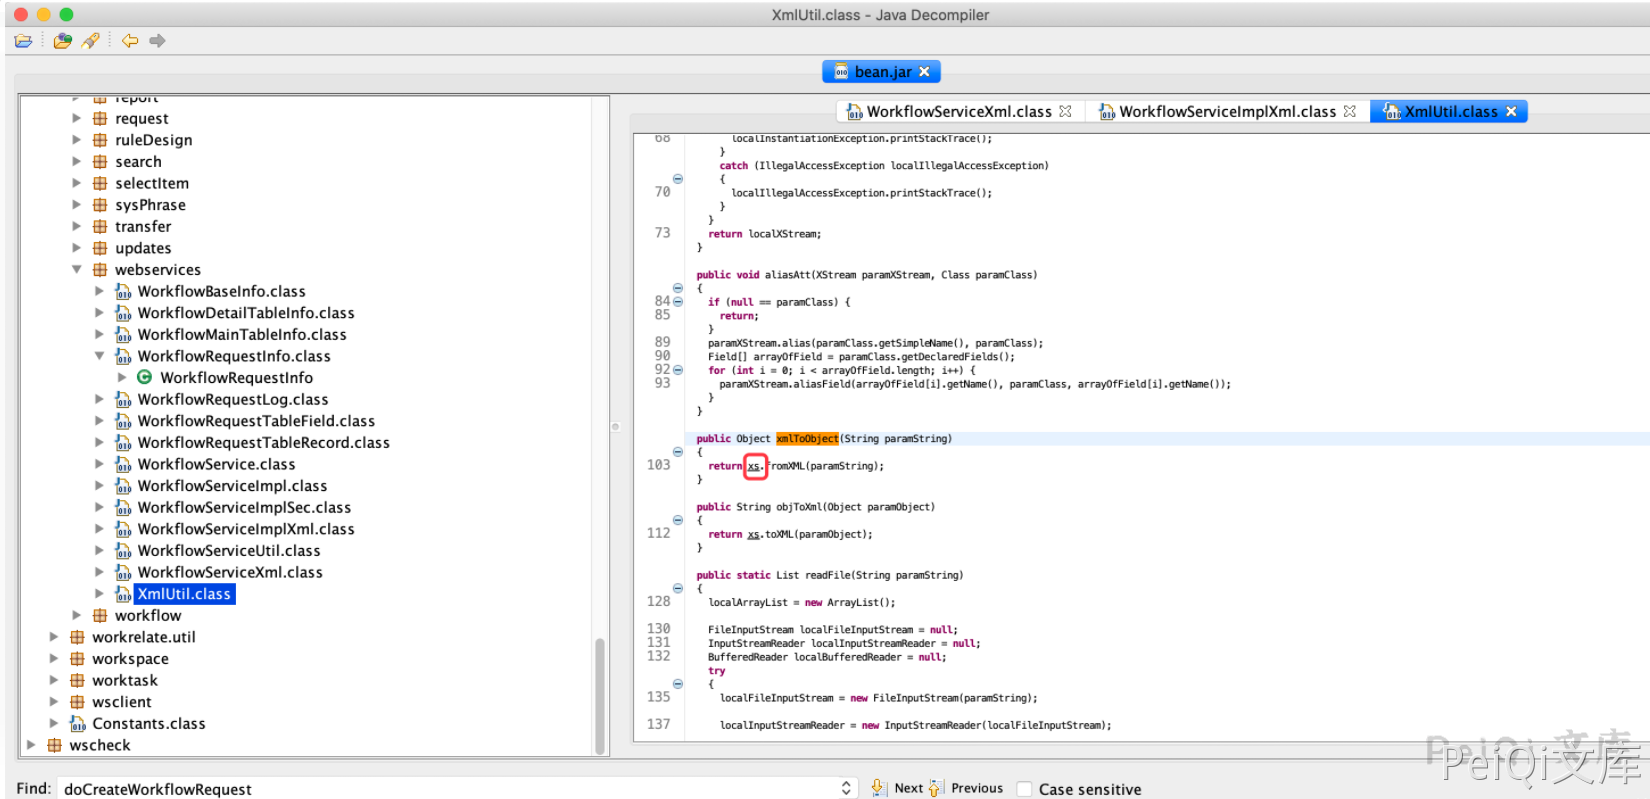Collapse the webservices package node
The height and width of the screenshot is (799, 1650).
(x=77, y=270)
